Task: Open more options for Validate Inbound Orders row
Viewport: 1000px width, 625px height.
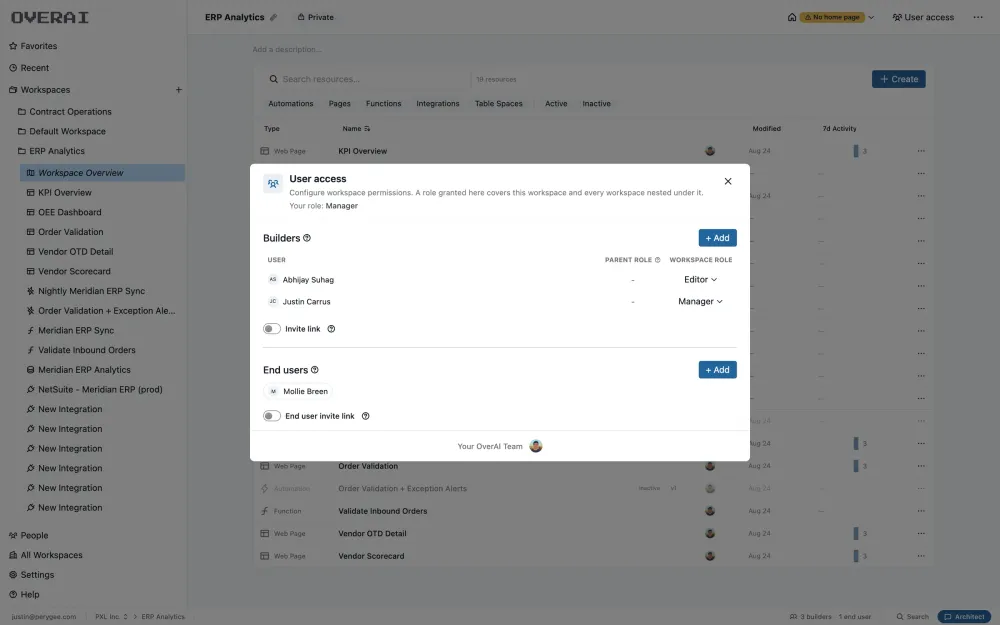Action: coord(921,511)
